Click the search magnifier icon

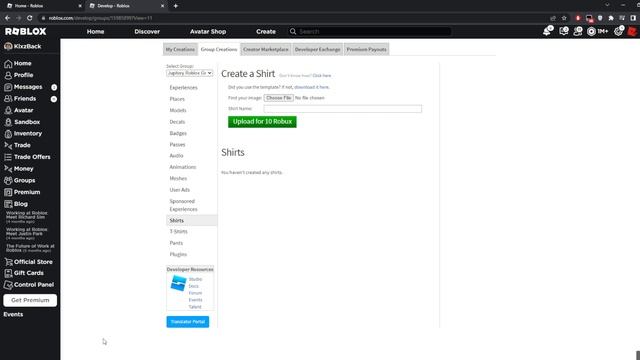[293, 31]
